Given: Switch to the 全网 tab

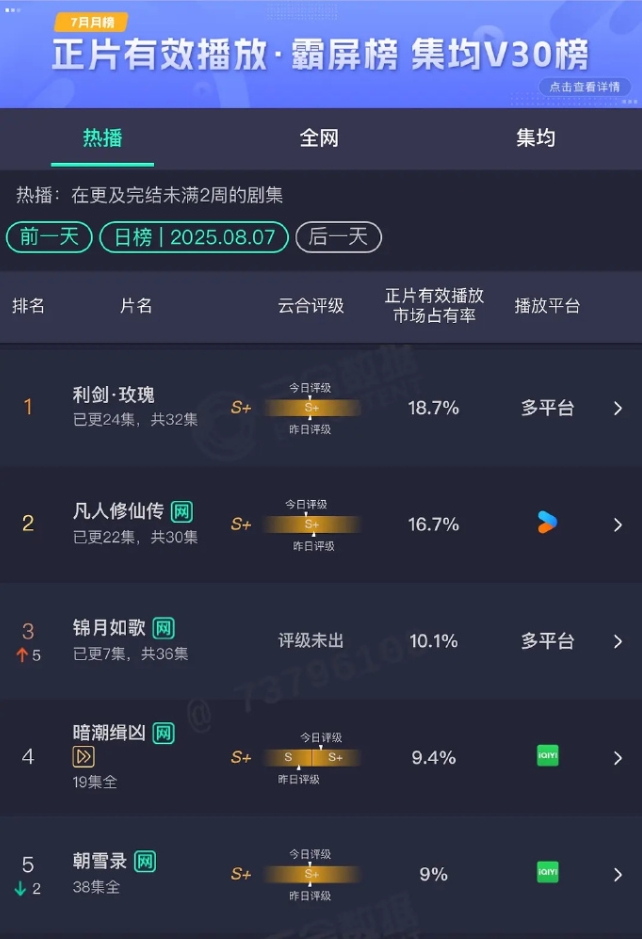Looking at the screenshot, I should [x=319, y=138].
